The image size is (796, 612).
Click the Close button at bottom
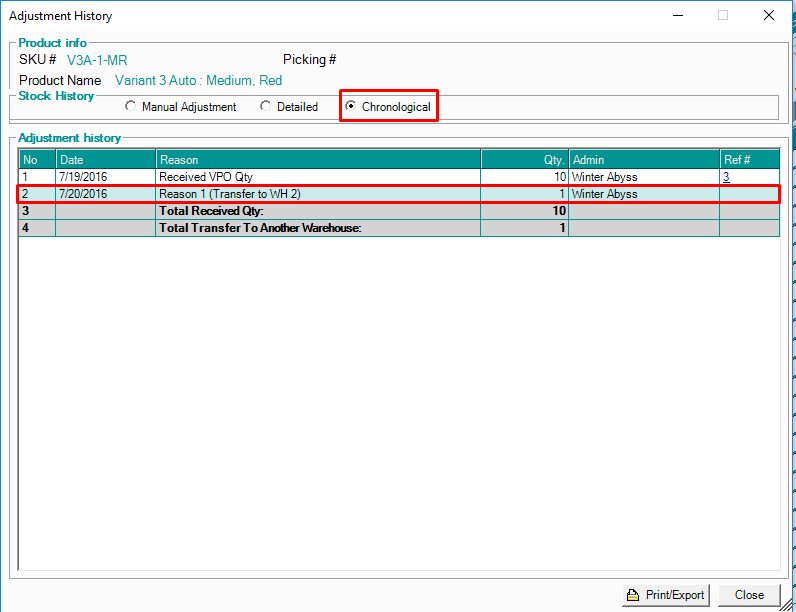(x=749, y=595)
